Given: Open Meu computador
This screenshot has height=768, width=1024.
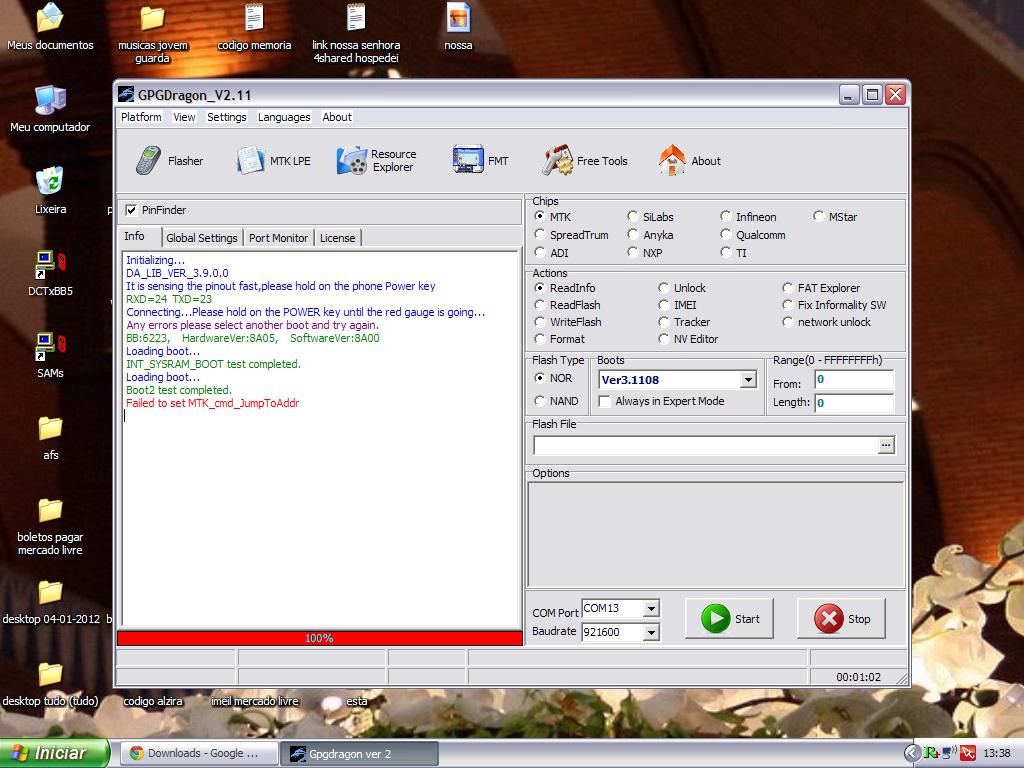Looking at the screenshot, I should coord(50,110).
